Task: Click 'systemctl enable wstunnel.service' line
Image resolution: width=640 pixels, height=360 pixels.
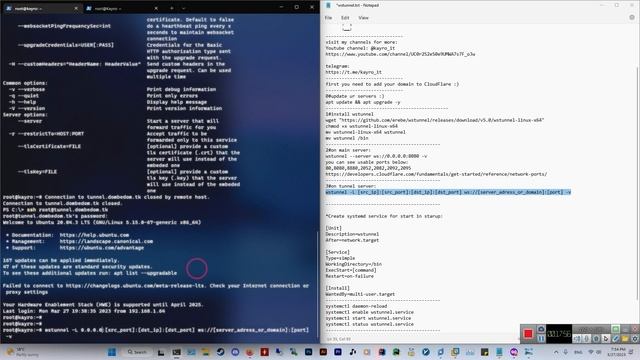Action: 369,312
